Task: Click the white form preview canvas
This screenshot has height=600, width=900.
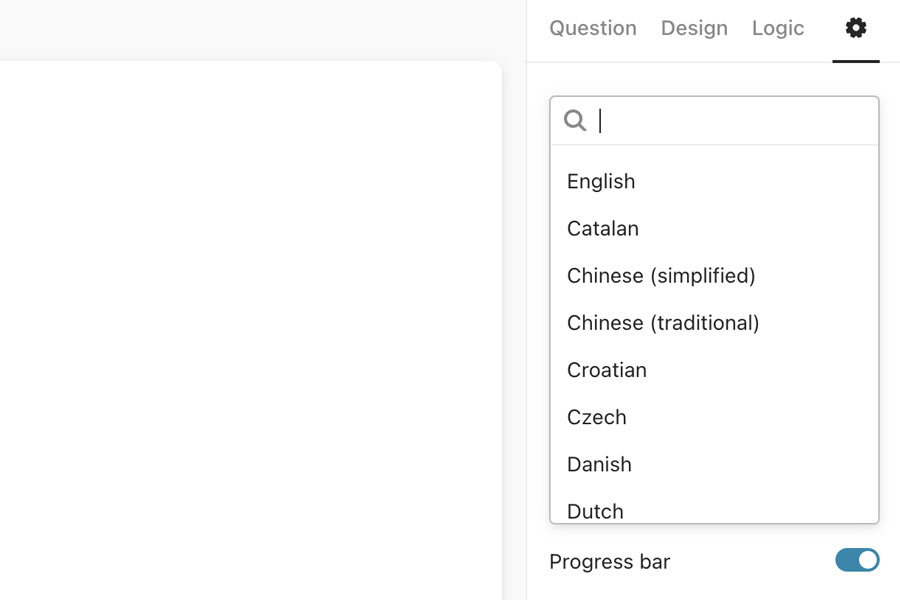Action: 250,330
